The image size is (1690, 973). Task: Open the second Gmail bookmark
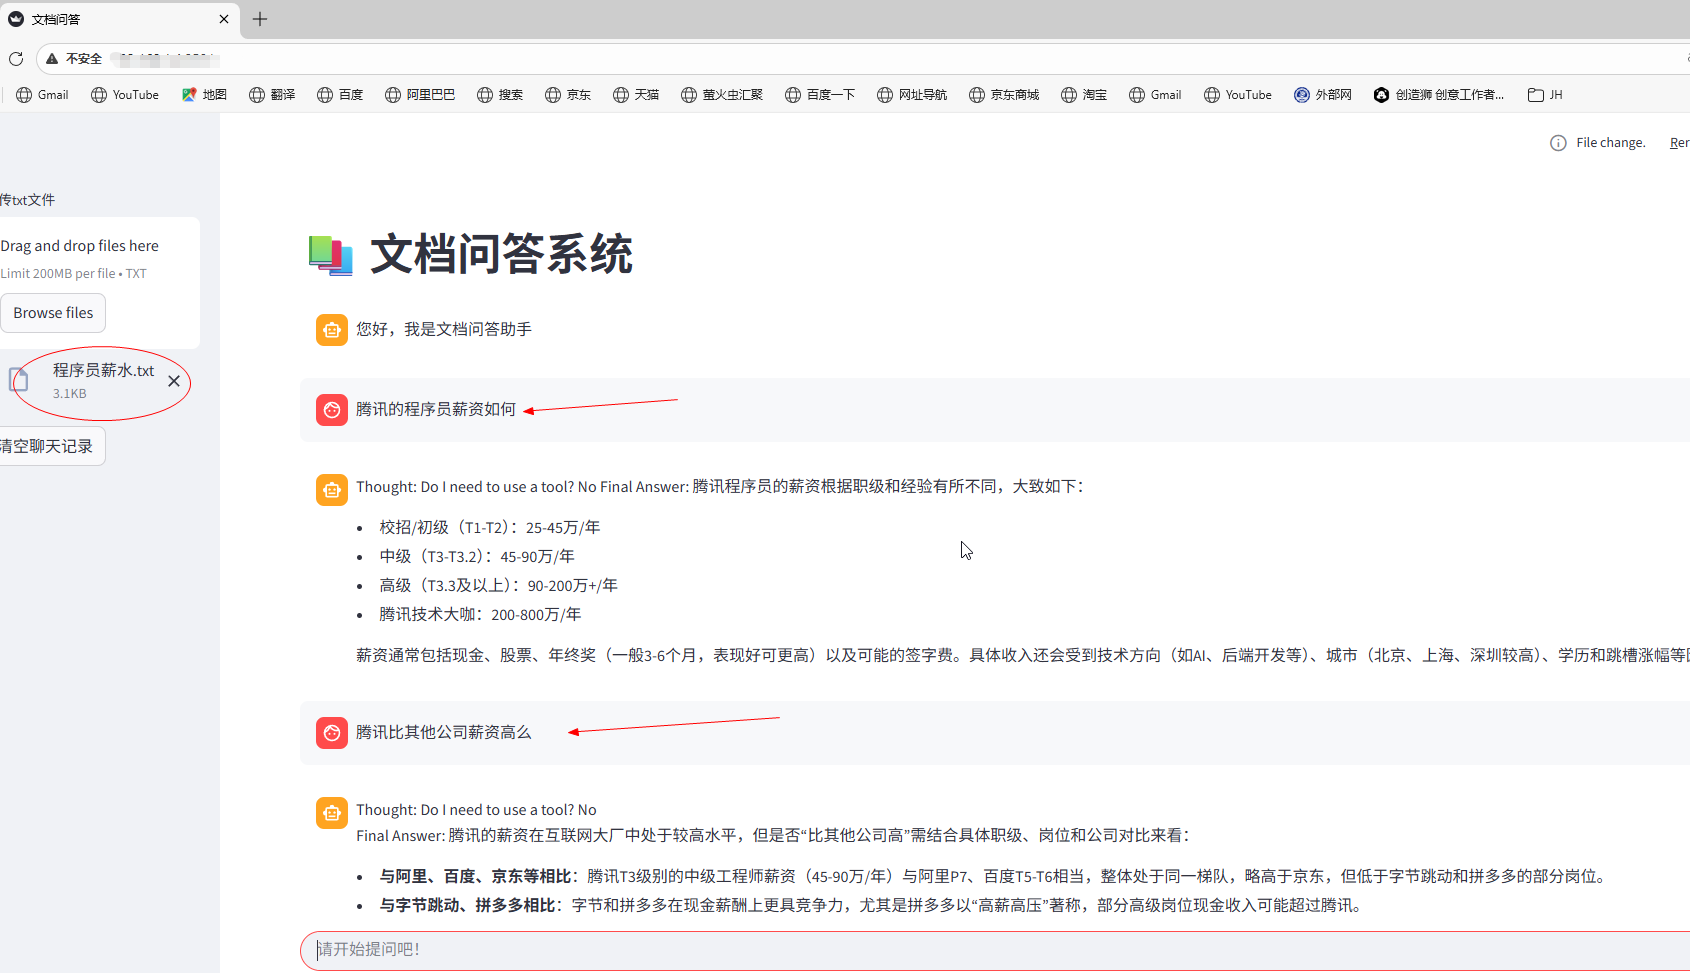coord(1156,95)
